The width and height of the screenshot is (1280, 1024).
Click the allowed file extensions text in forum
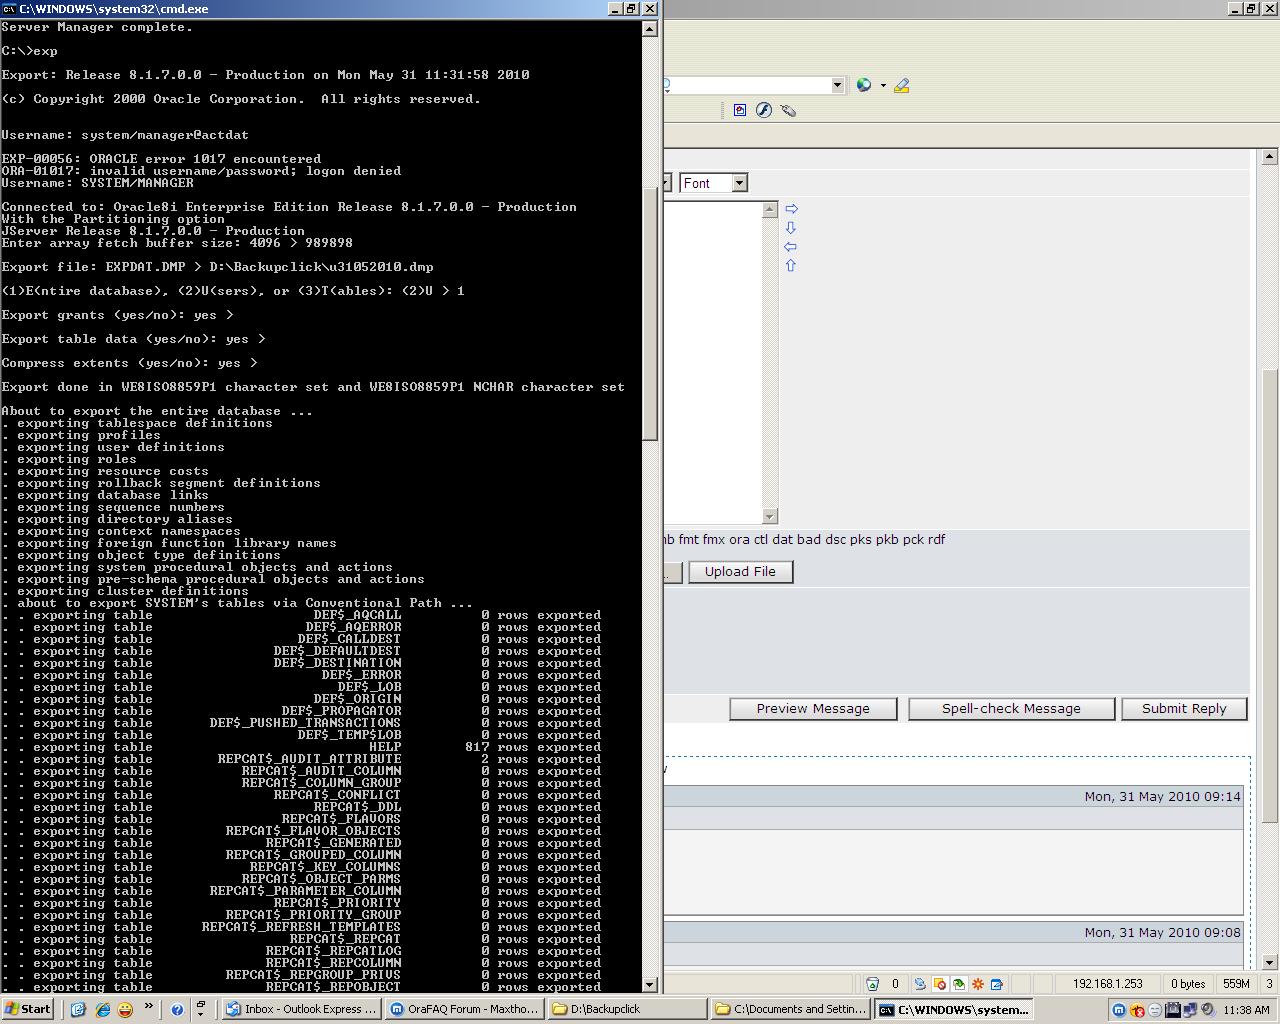pyautogui.click(x=805, y=539)
